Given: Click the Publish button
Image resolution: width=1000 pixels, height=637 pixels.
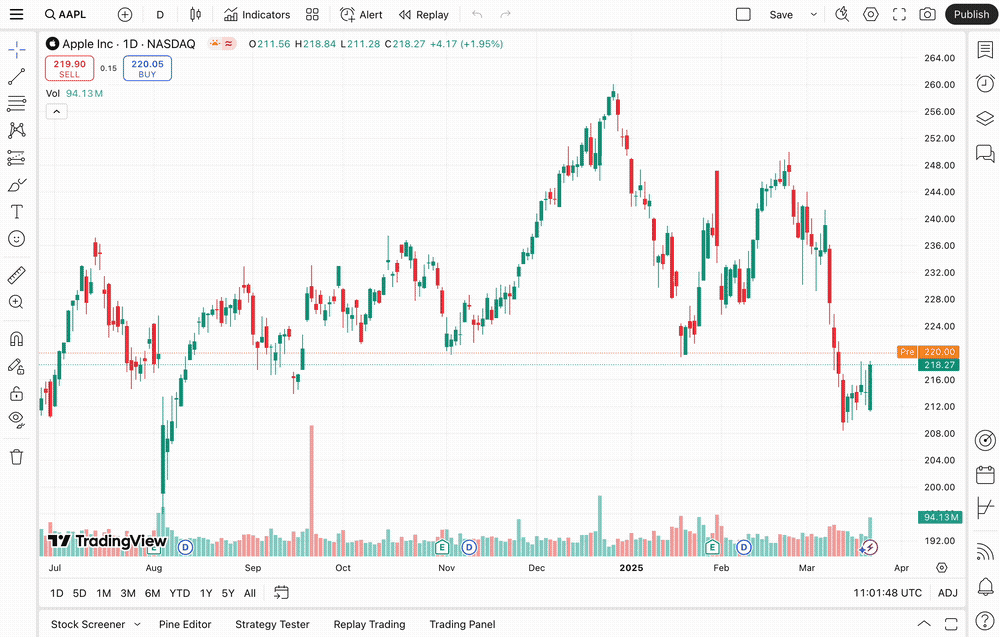Looking at the screenshot, I should point(971,15).
